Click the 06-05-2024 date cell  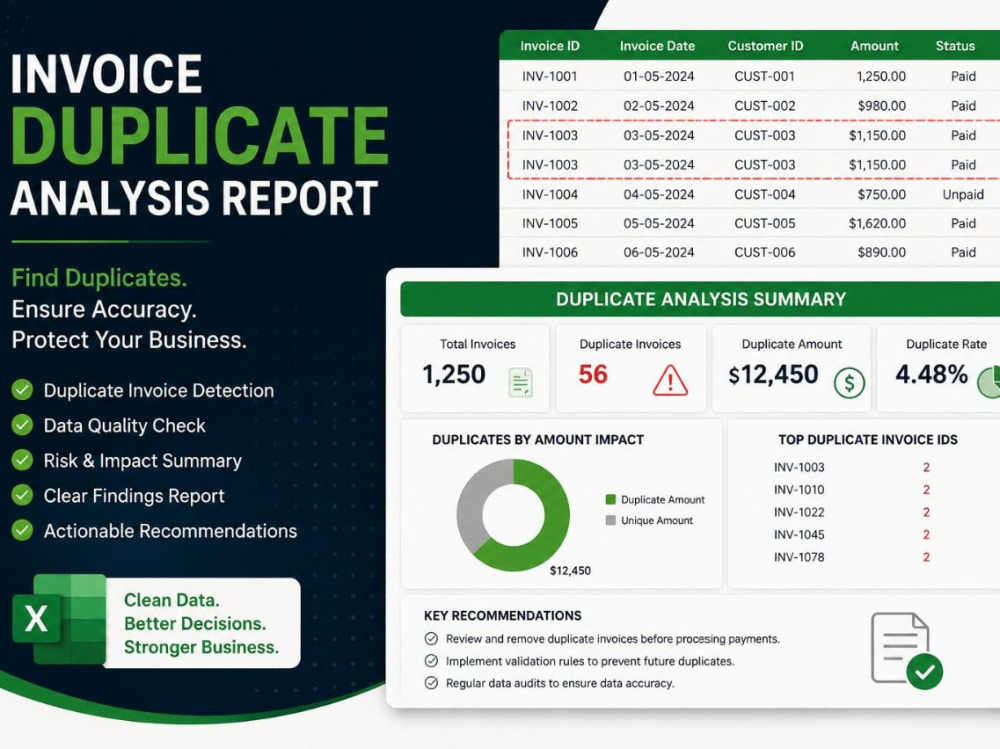point(659,253)
